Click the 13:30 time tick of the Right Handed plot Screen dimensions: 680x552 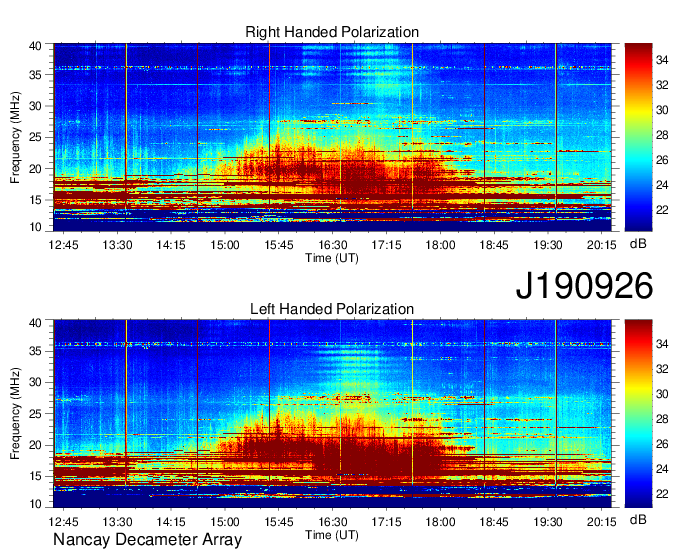pos(117,245)
